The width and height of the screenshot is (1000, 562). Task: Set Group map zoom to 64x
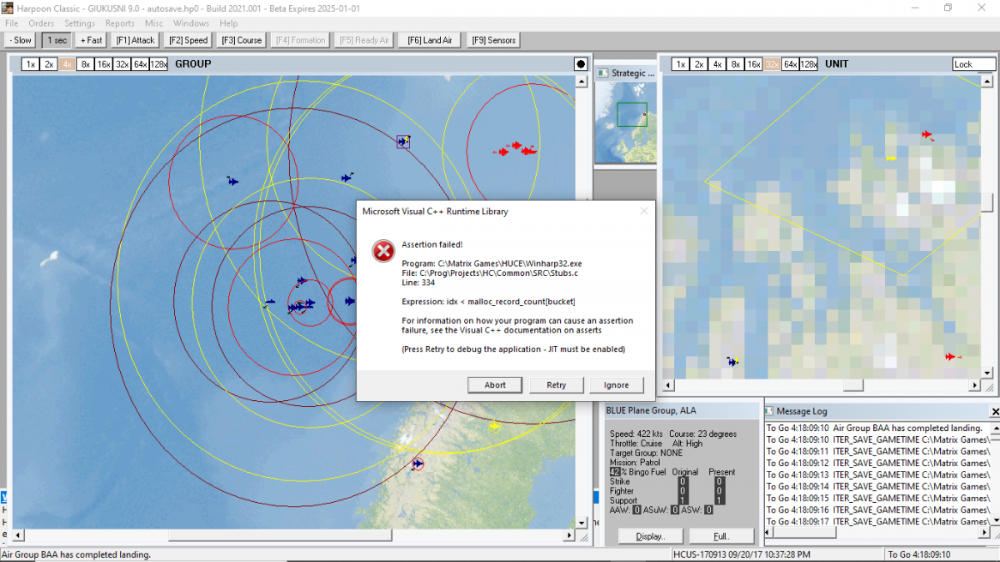pyautogui.click(x=140, y=64)
